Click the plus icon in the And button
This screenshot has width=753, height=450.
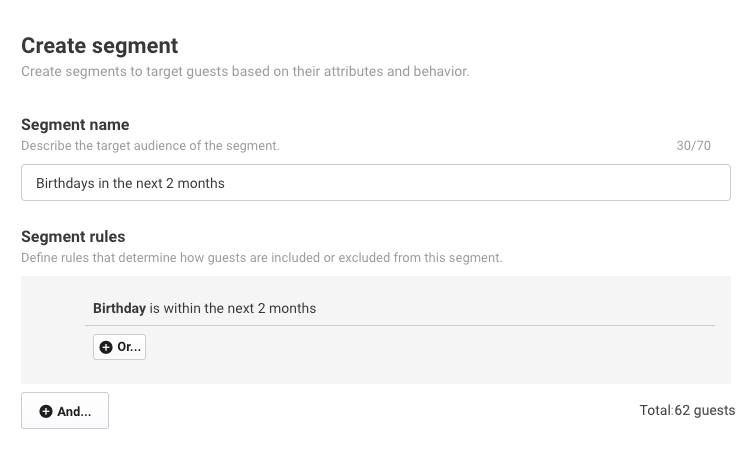tap(46, 412)
